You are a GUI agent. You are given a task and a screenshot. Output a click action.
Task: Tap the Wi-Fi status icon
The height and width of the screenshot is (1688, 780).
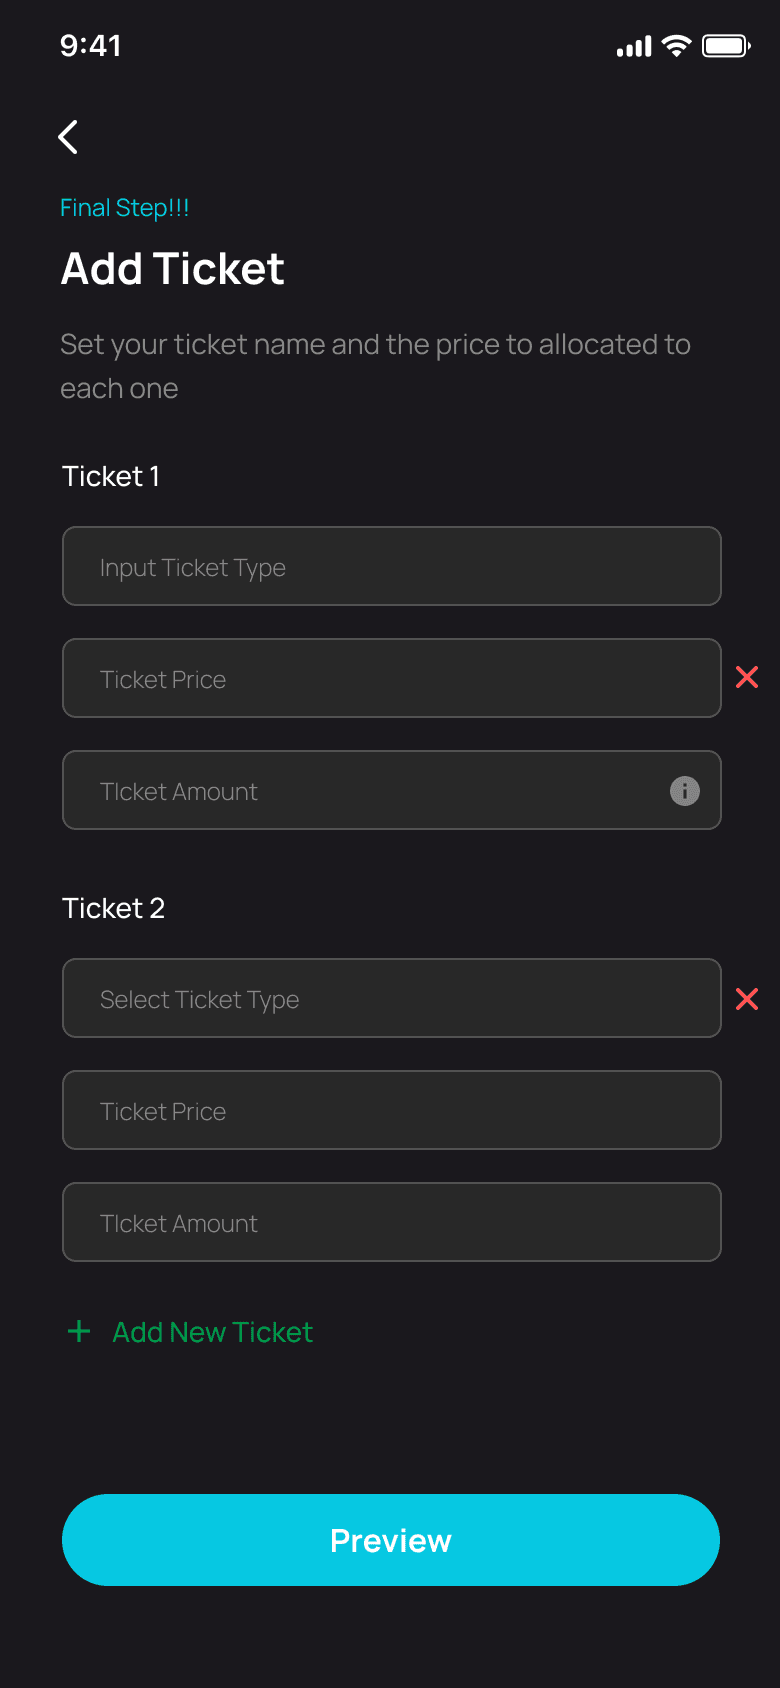(677, 46)
